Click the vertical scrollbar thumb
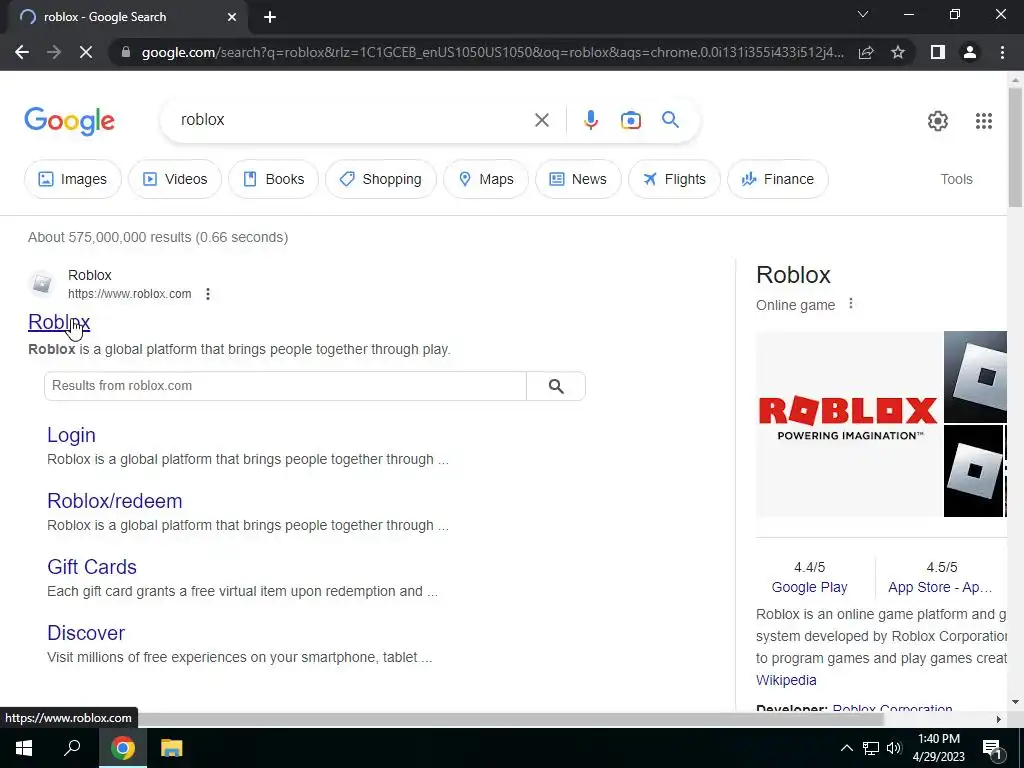Viewport: 1024px width, 768px height. click(1015, 147)
